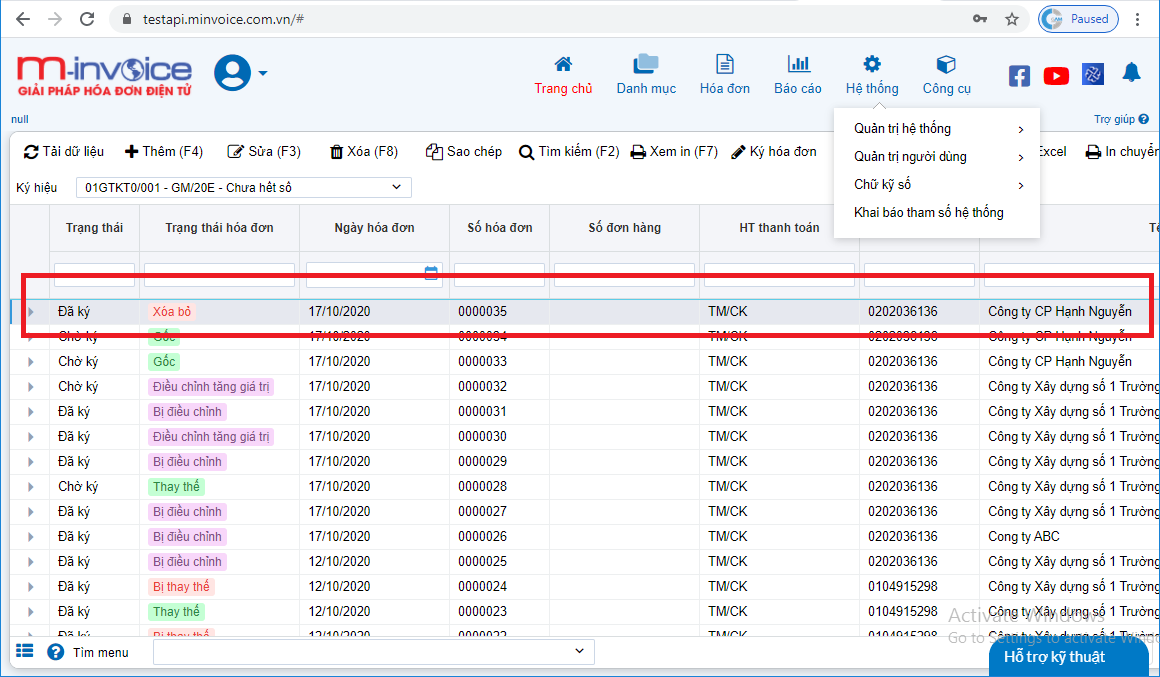
Task: Sort by Số hóa đơn column header
Action: click(x=499, y=228)
